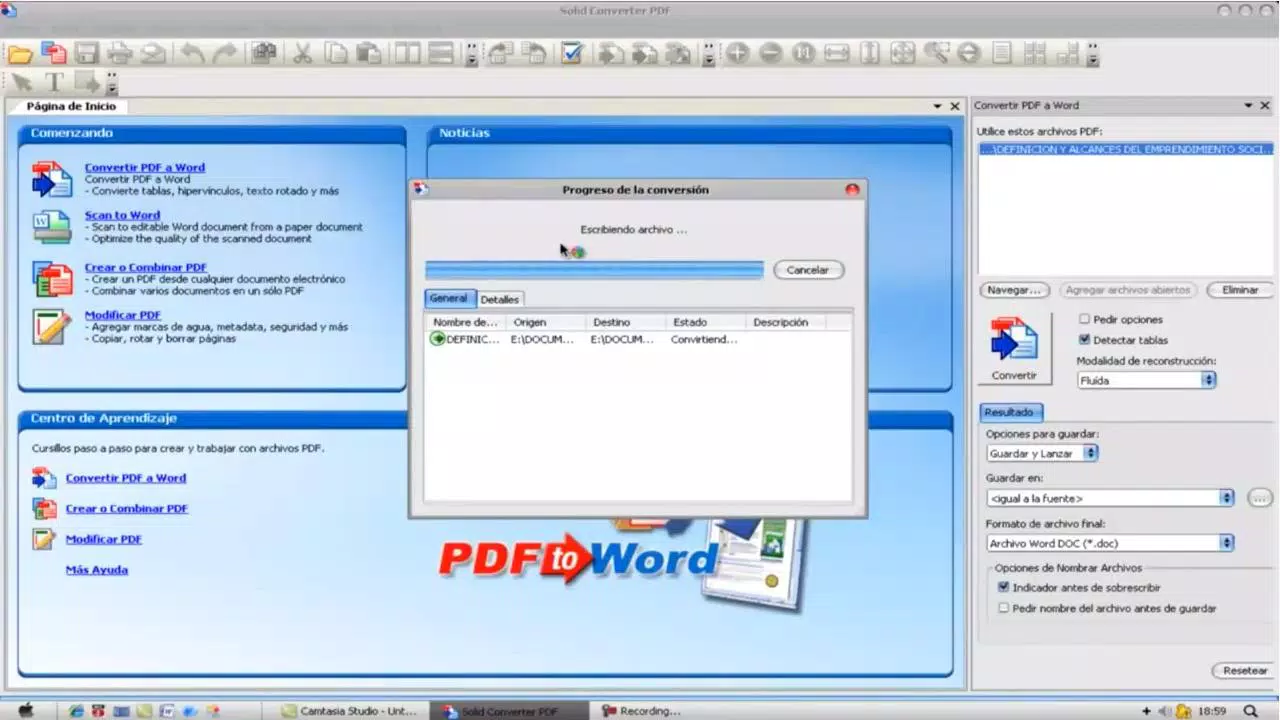Open the Modalidad de reconstrucción Fluida dropdown

click(x=1146, y=380)
